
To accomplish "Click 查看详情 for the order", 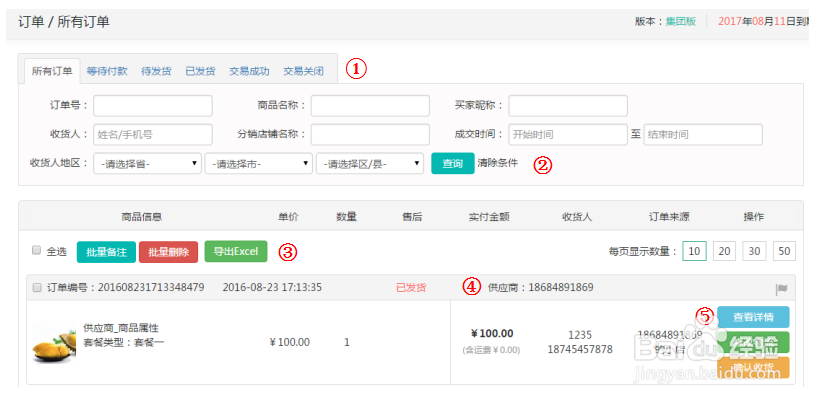I will 753,317.
